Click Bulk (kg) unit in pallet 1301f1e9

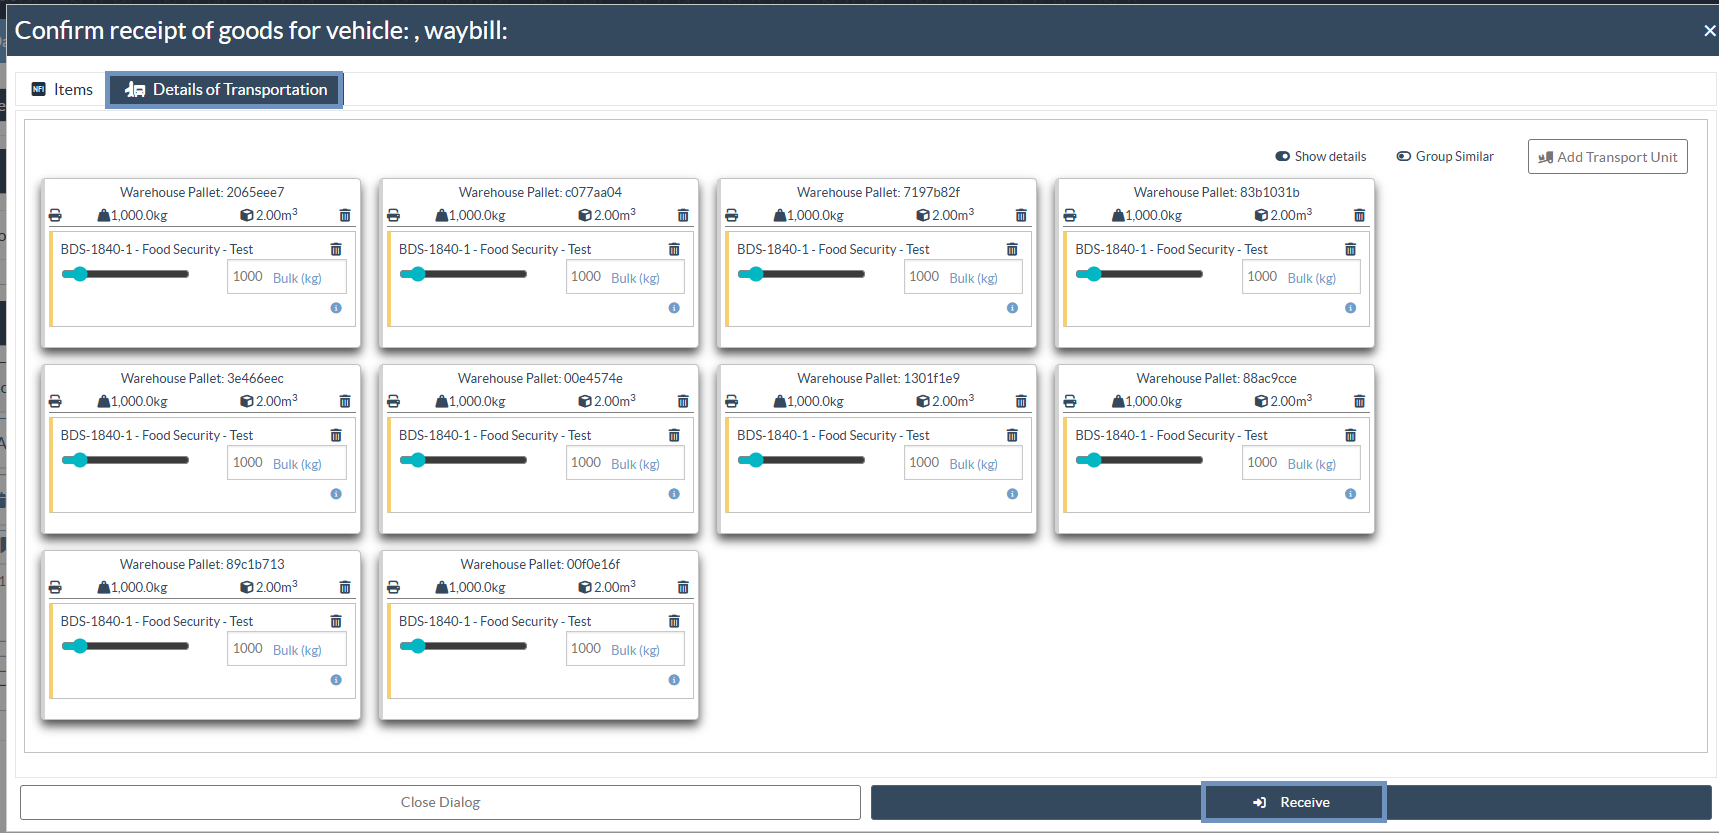pyautogui.click(x=973, y=464)
